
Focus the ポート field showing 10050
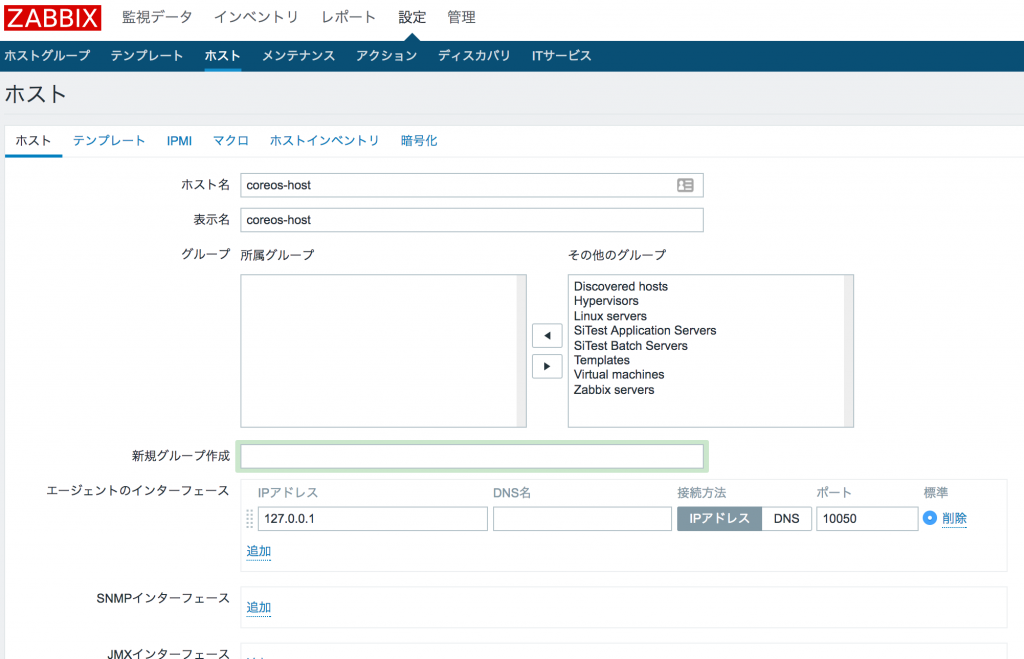[x=867, y=519]
